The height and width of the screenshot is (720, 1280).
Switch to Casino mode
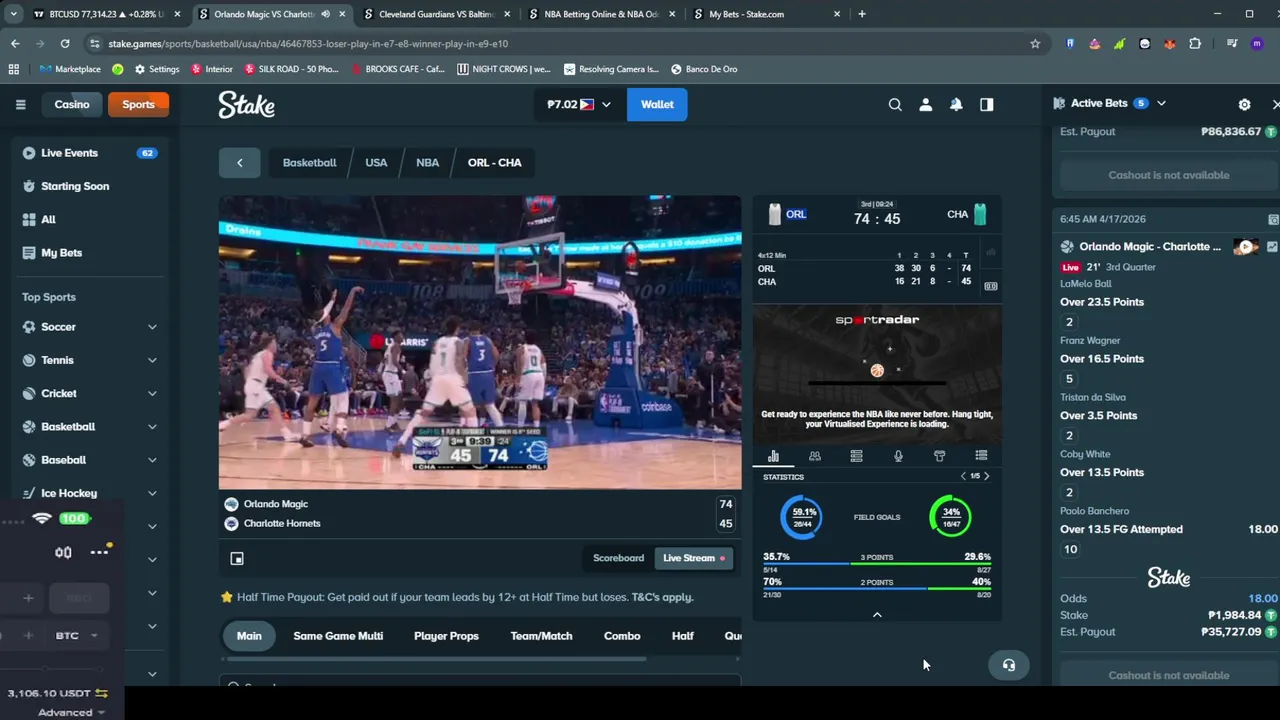pyautogui.click(x=72, y=104)
